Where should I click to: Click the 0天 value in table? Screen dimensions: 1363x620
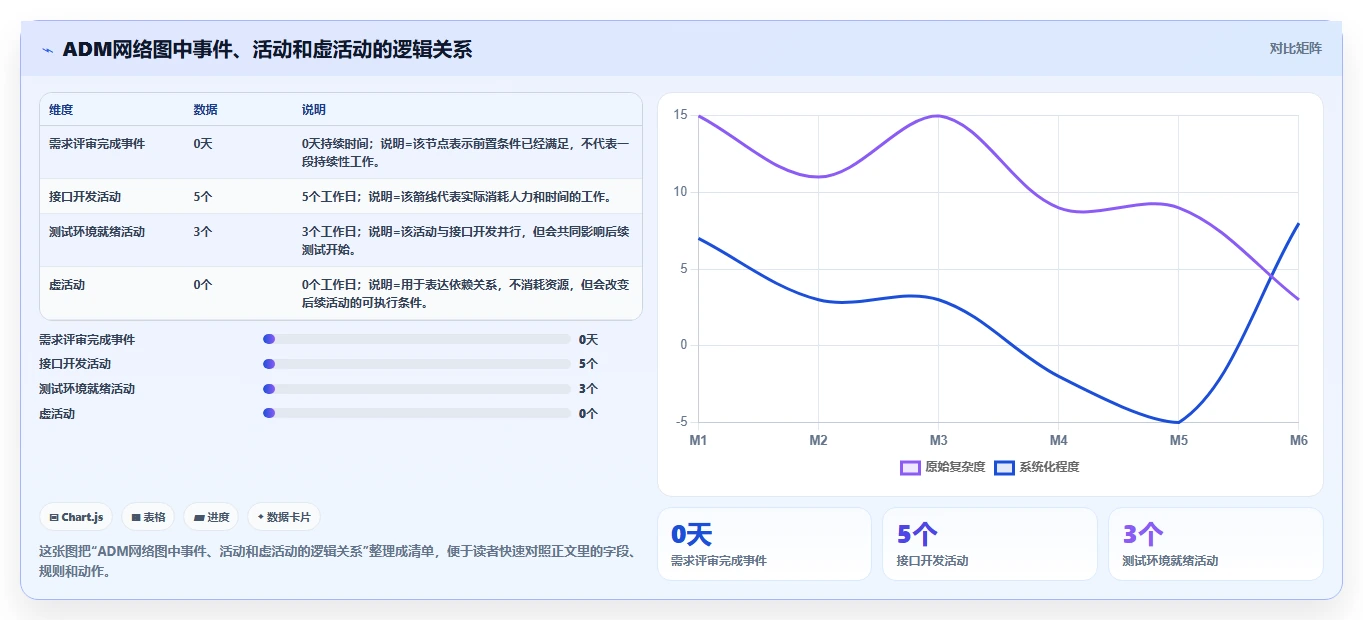click(203, 144)
